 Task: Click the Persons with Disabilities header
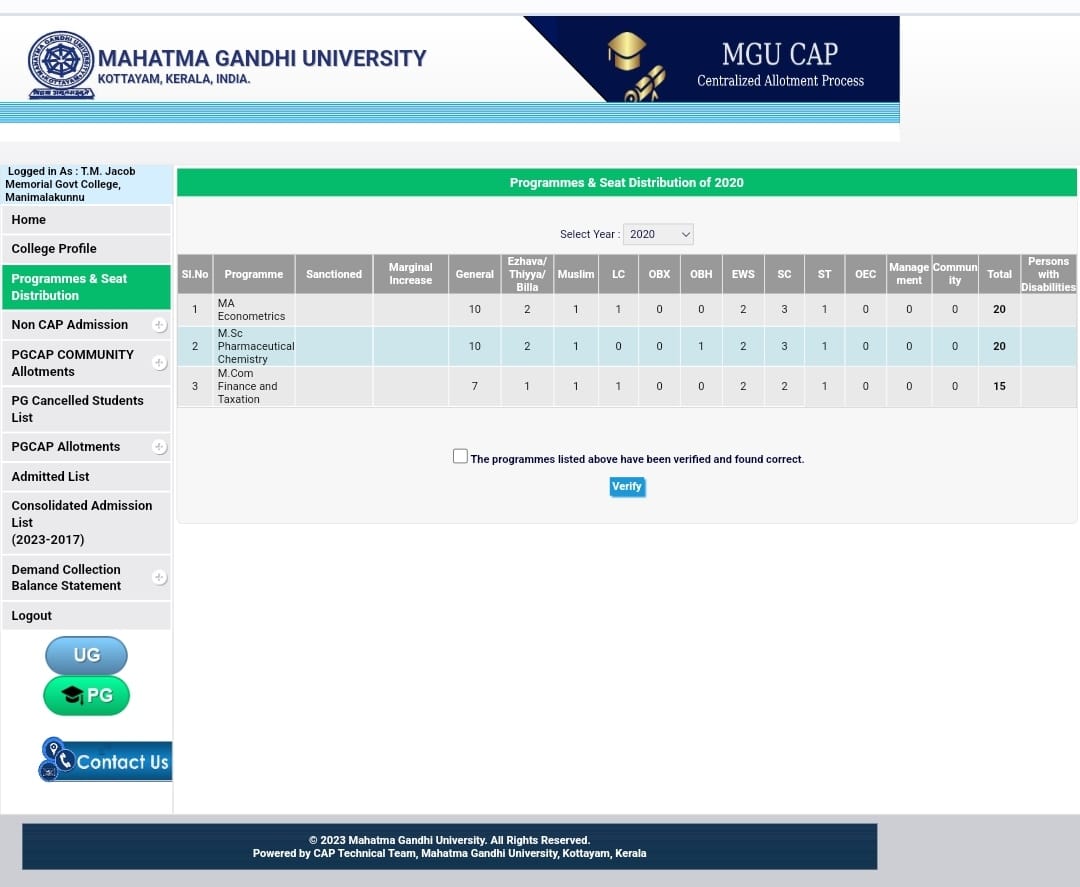[1048, 274]
